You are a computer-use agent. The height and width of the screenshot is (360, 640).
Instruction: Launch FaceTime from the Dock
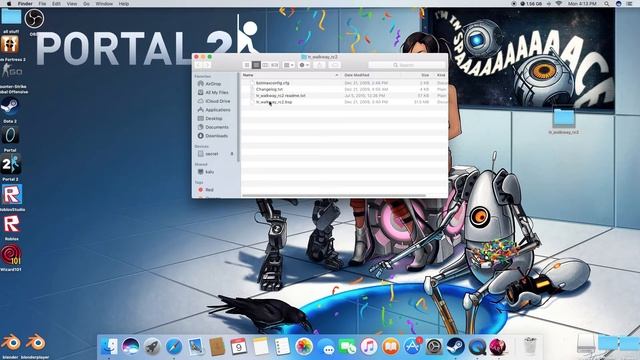[x=348, y=347]
